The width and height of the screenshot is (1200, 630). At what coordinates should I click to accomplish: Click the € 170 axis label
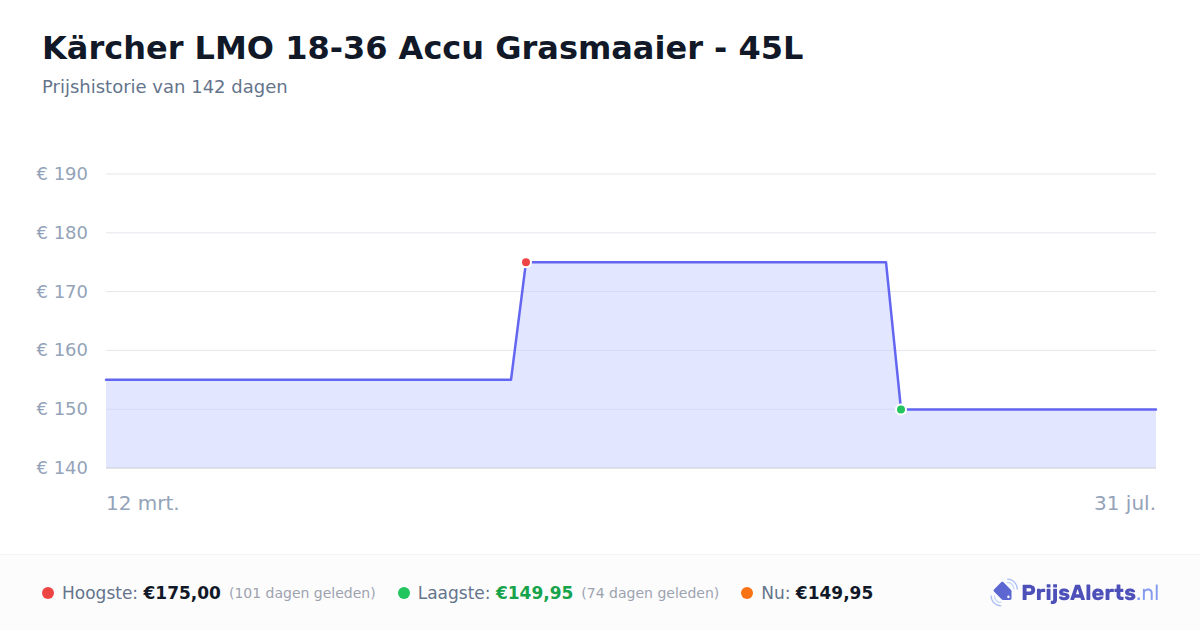pos(62,292)
